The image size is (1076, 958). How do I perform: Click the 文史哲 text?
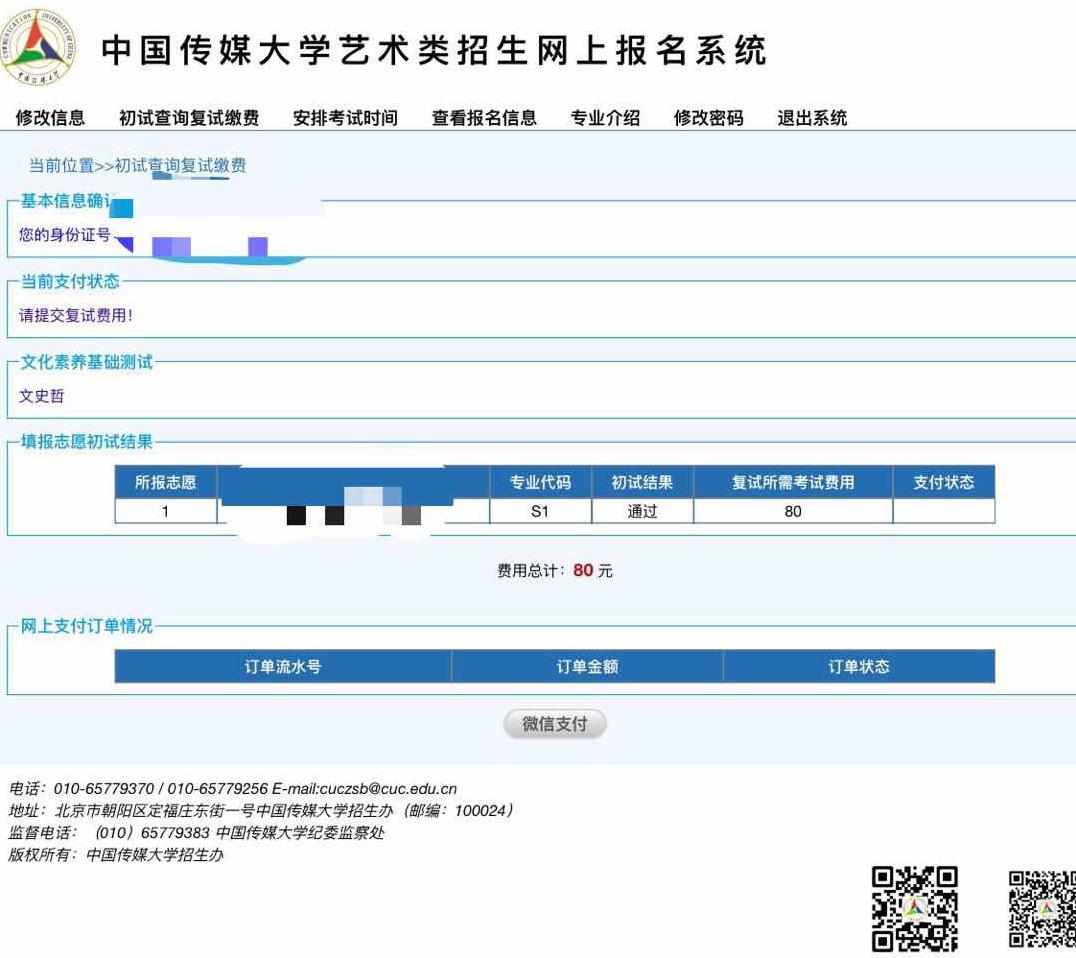point(41,396)
